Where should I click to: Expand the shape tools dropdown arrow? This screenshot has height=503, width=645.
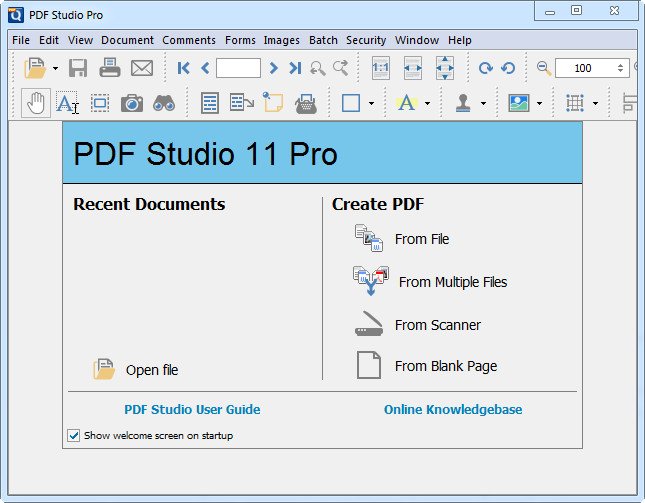click(x=371, y=103)
